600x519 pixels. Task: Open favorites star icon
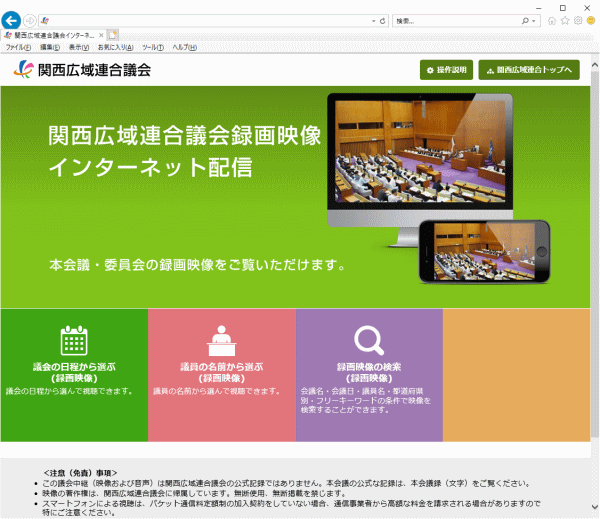pyautogui.click(x=565, y=21)
